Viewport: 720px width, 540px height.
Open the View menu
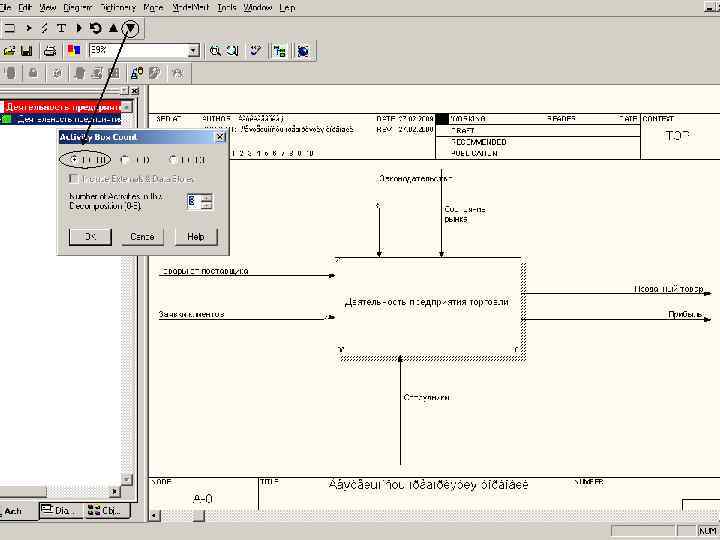(x=48, y=8)
